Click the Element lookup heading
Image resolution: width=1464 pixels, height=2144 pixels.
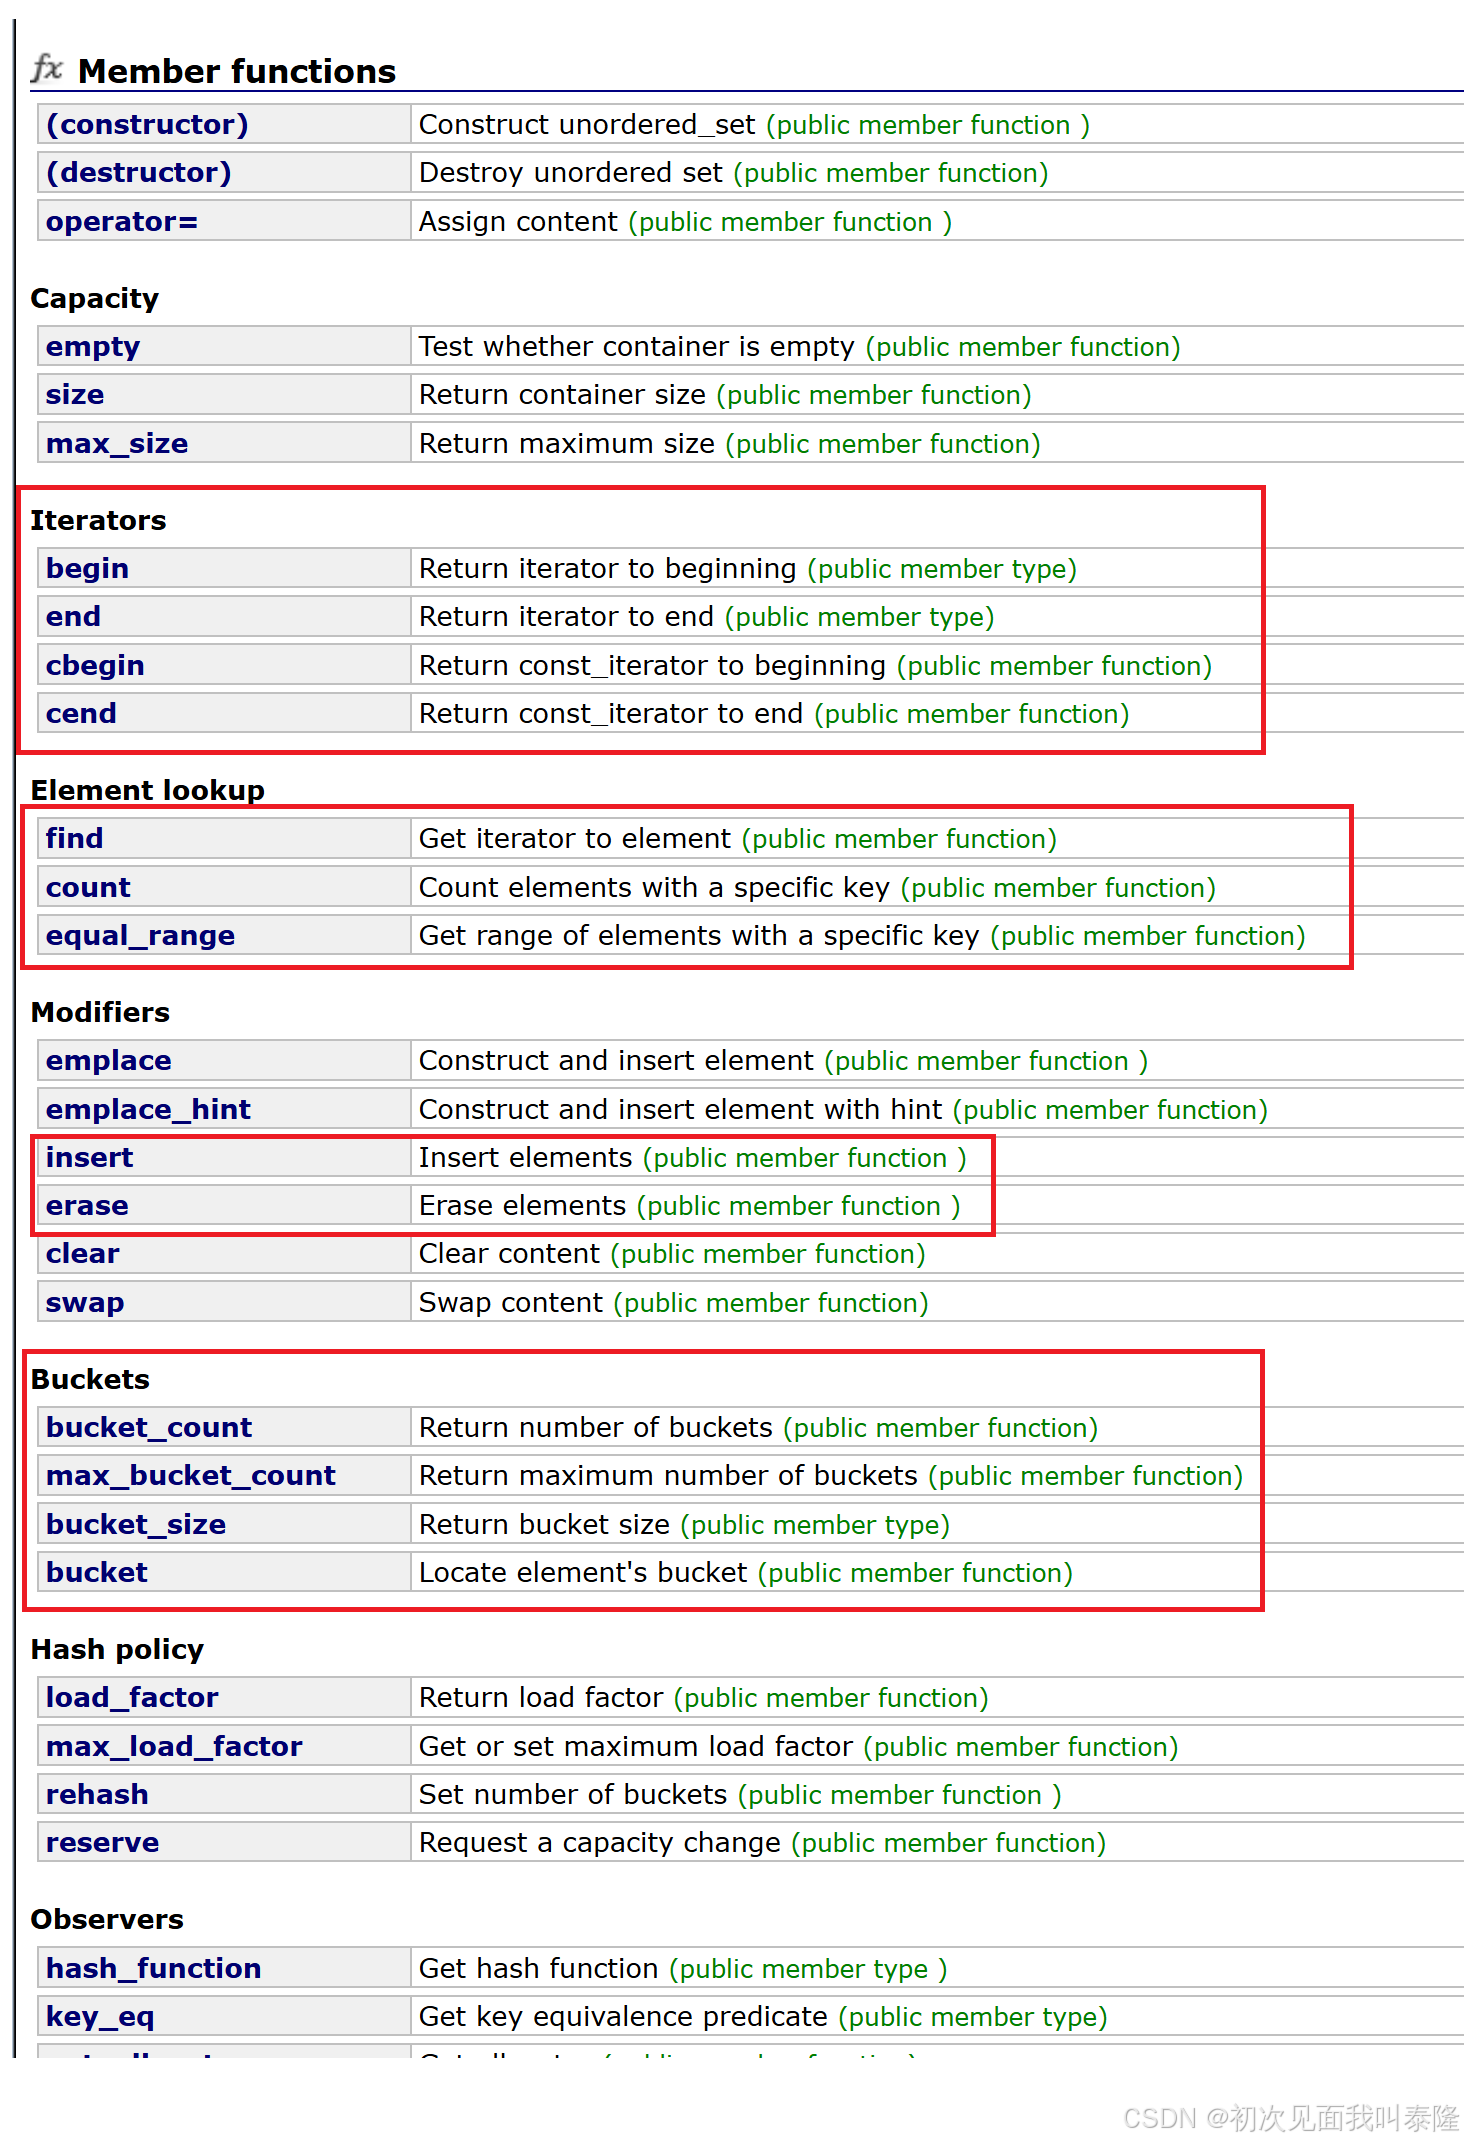tap(148, 790)
